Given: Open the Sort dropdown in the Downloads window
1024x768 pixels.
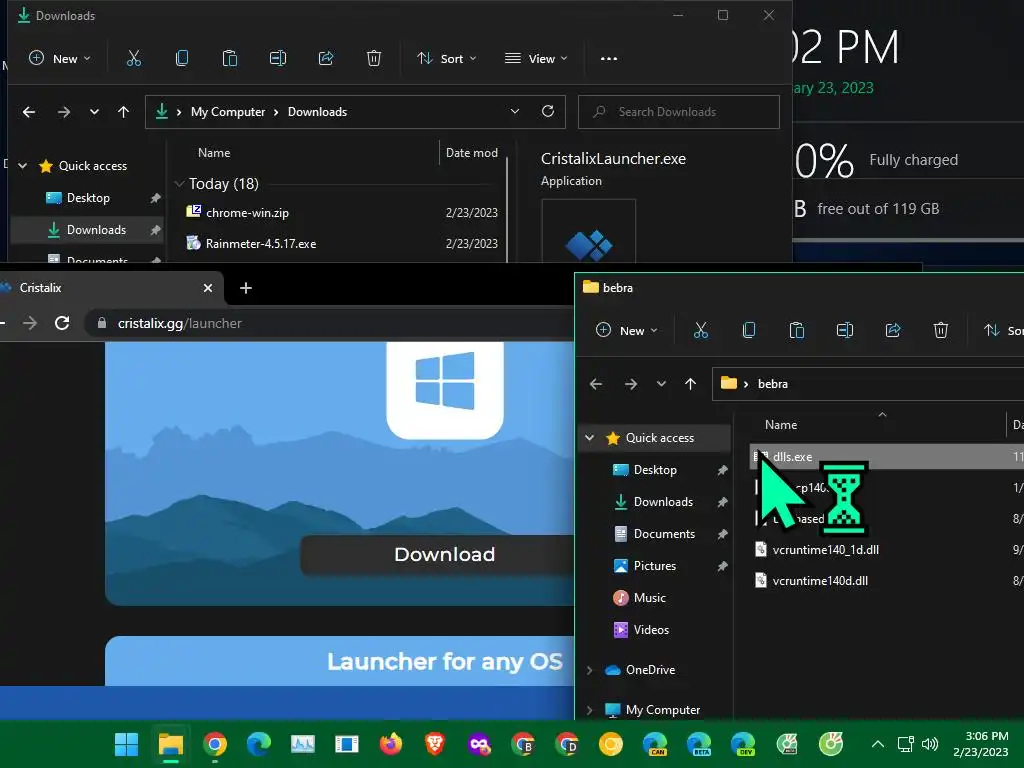Looking at the screenshot, I should tap(447, 59).
